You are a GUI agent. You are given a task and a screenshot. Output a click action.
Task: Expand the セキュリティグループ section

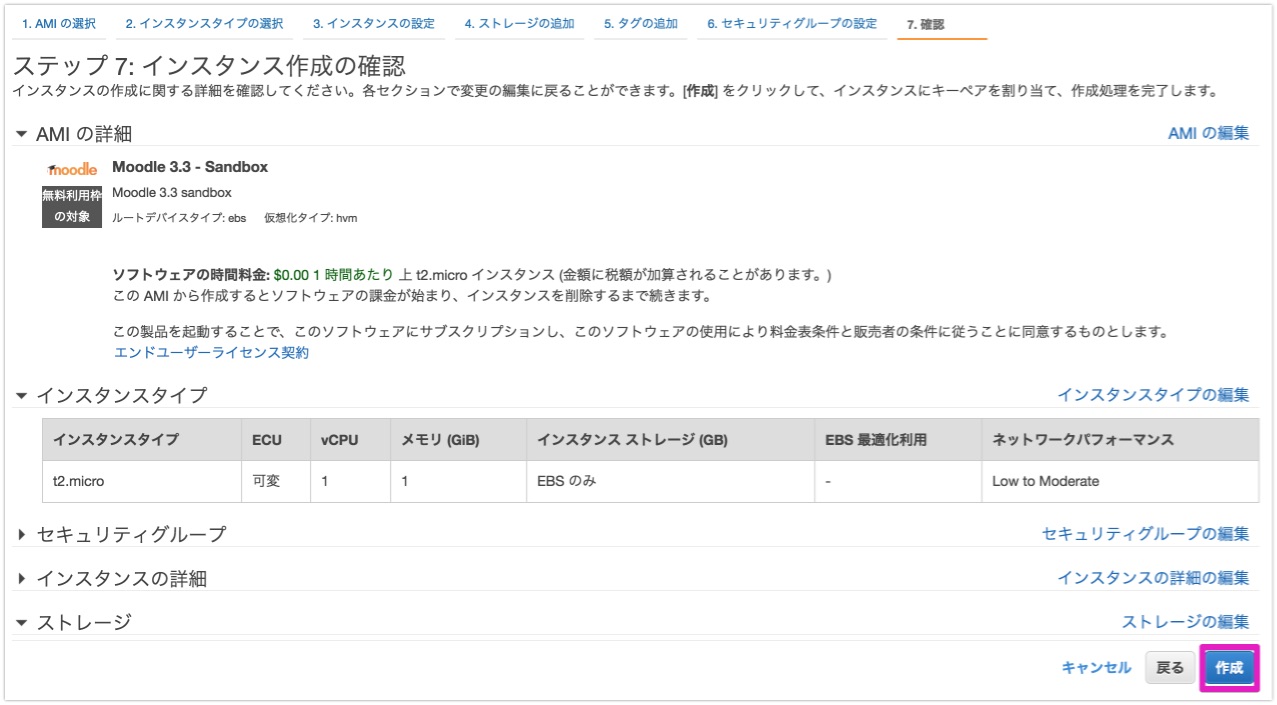22,535
